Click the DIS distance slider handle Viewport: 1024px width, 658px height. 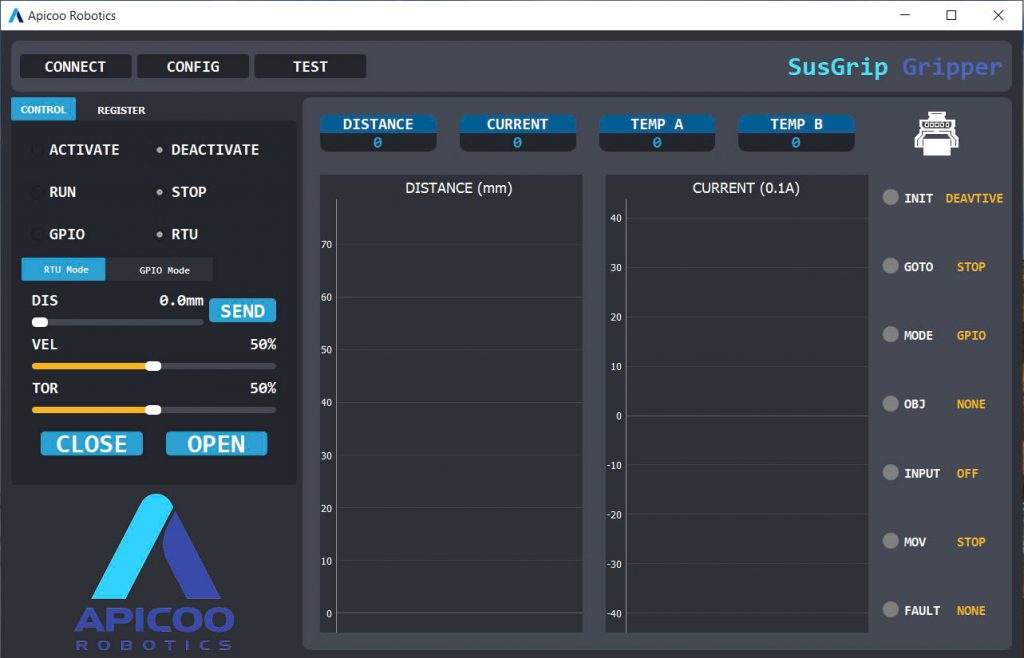click(40, 322)
